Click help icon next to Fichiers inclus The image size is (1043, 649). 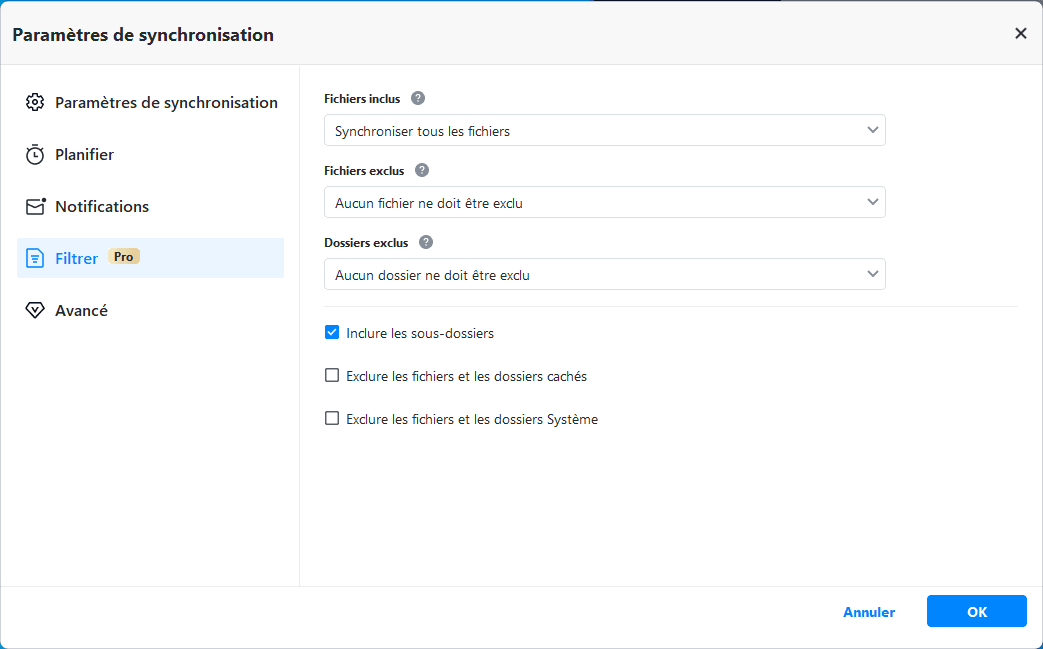[418, 99]
